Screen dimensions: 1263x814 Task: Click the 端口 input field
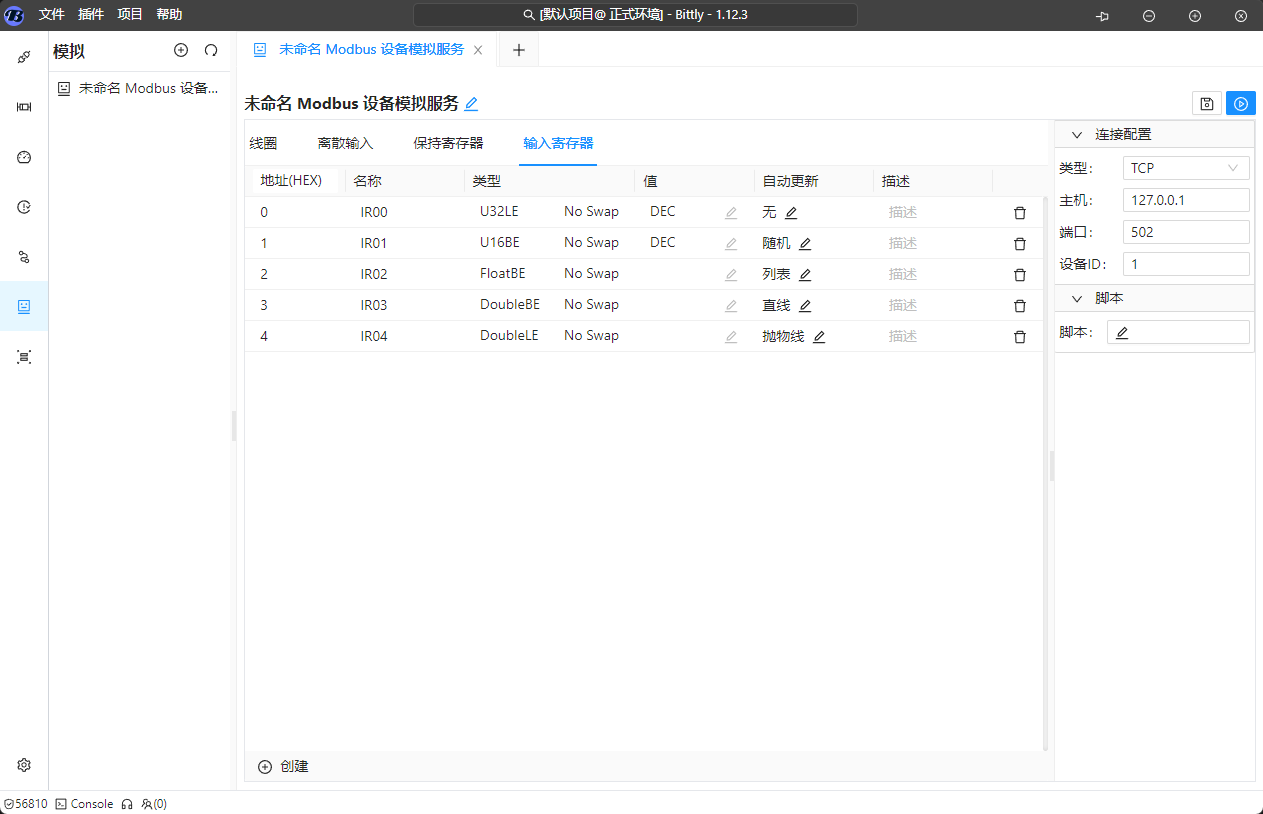coord(1186,232)
